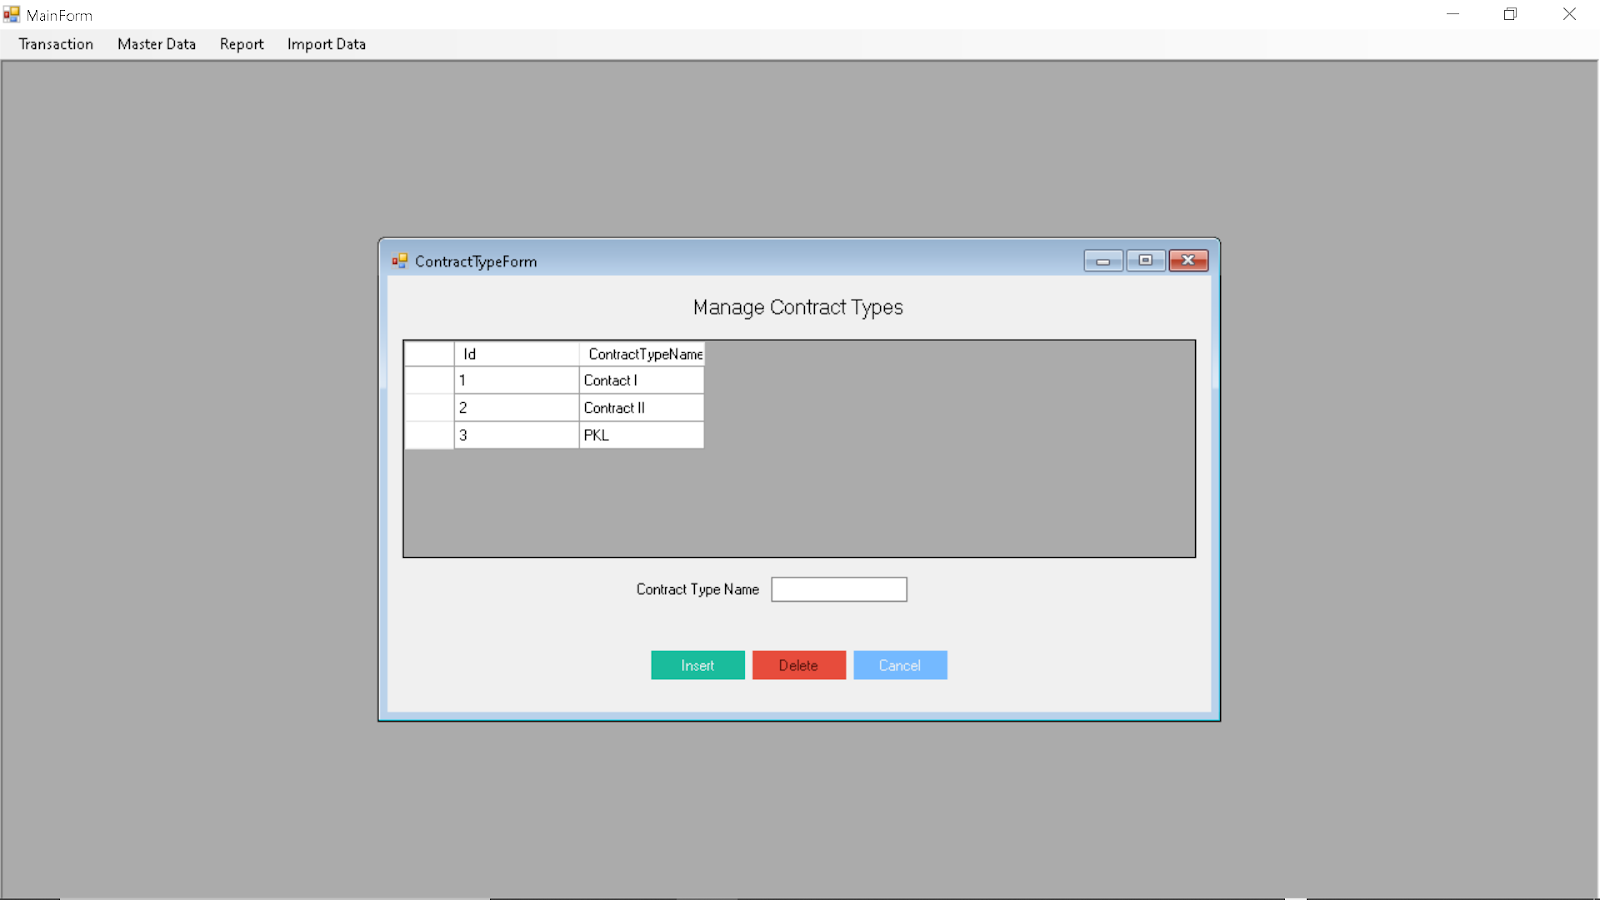
Task: Focus the Contract Type Name input field
Action: (x=839, y=589)
